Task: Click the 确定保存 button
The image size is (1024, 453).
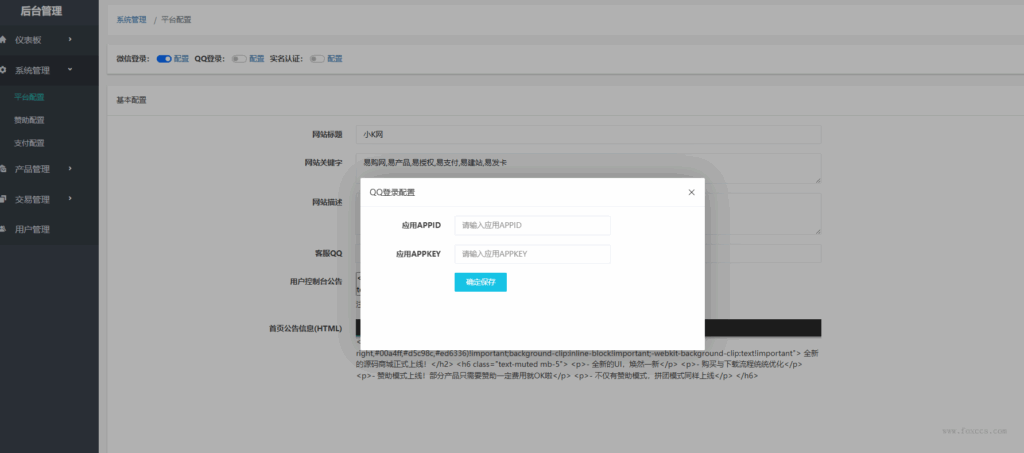Action: [481, 282]
